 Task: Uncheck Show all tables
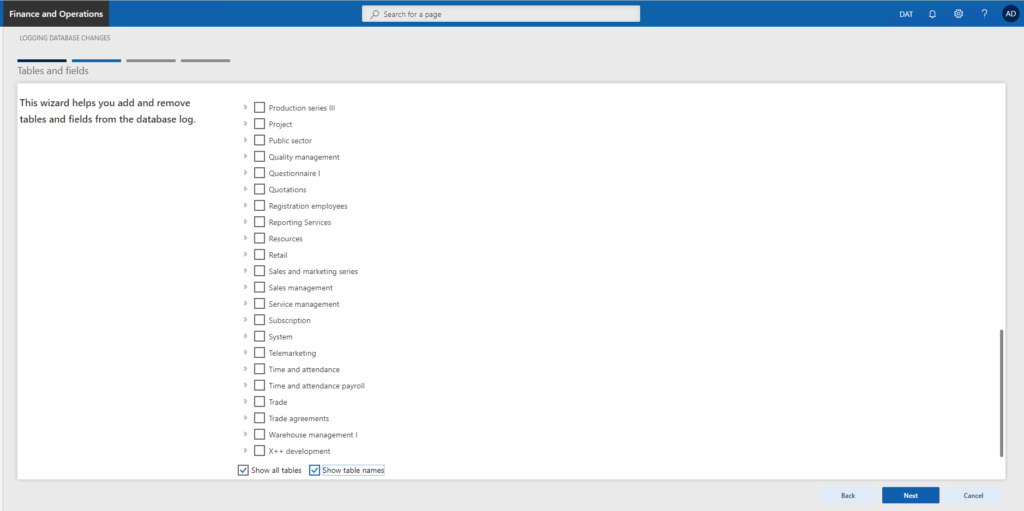tap(244, 470)
